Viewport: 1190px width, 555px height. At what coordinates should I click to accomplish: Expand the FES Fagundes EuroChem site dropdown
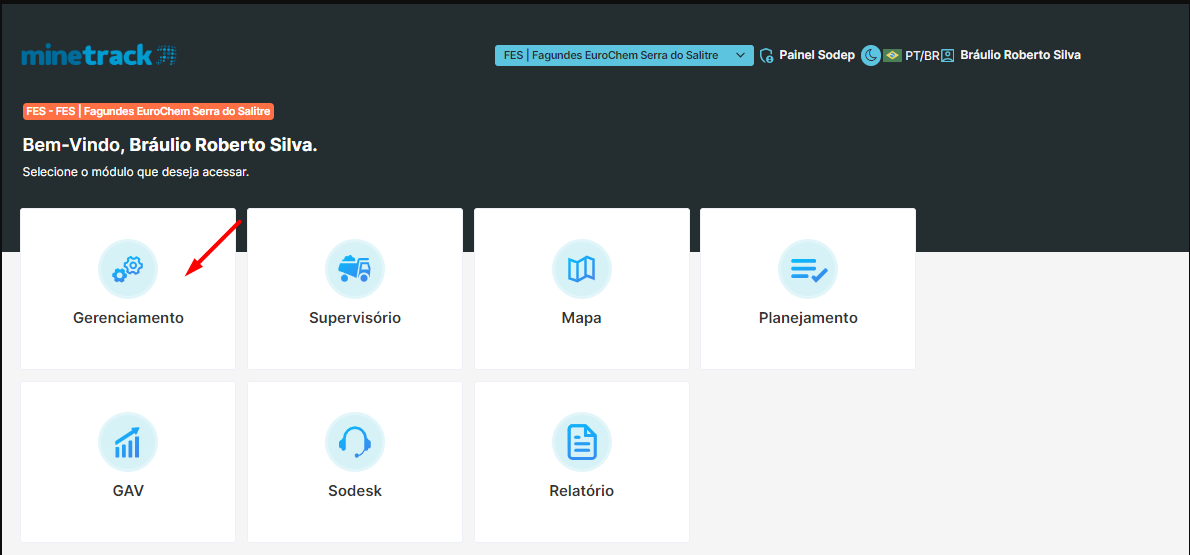(x=624, y=55)
